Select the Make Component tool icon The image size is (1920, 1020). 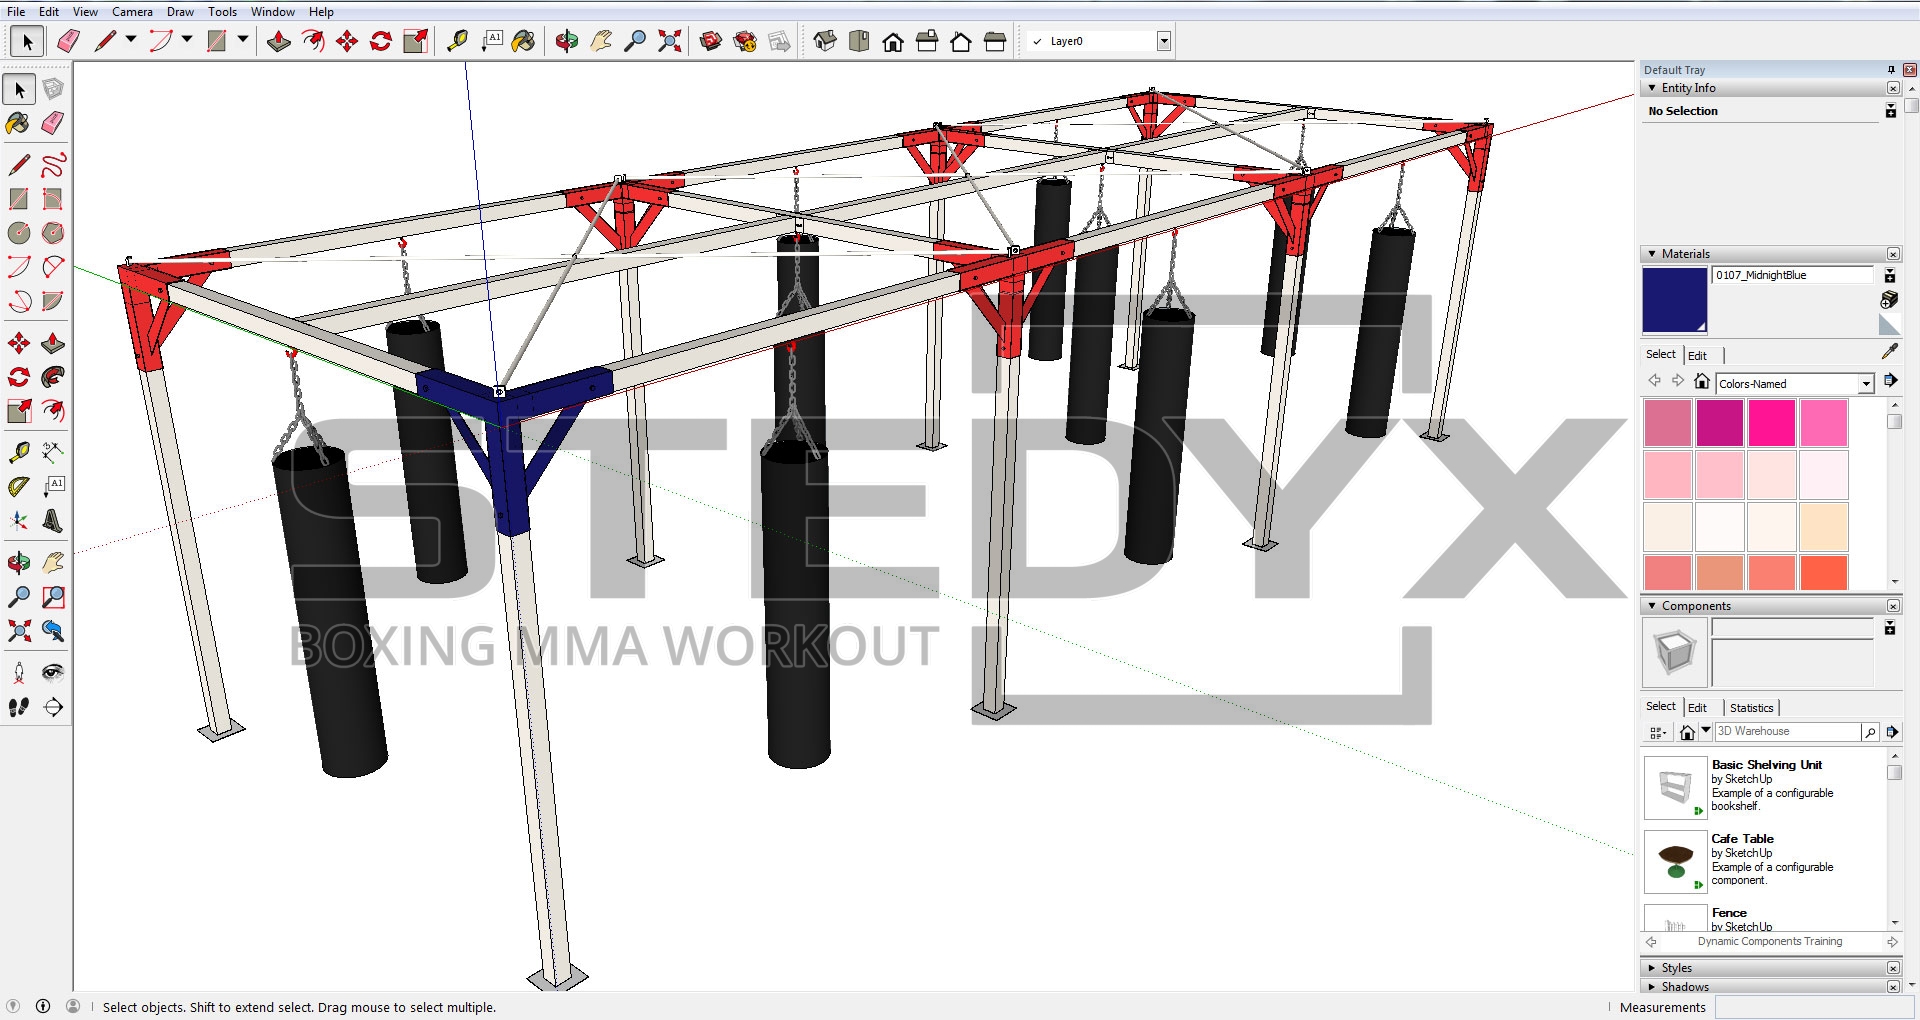point(53,89)
